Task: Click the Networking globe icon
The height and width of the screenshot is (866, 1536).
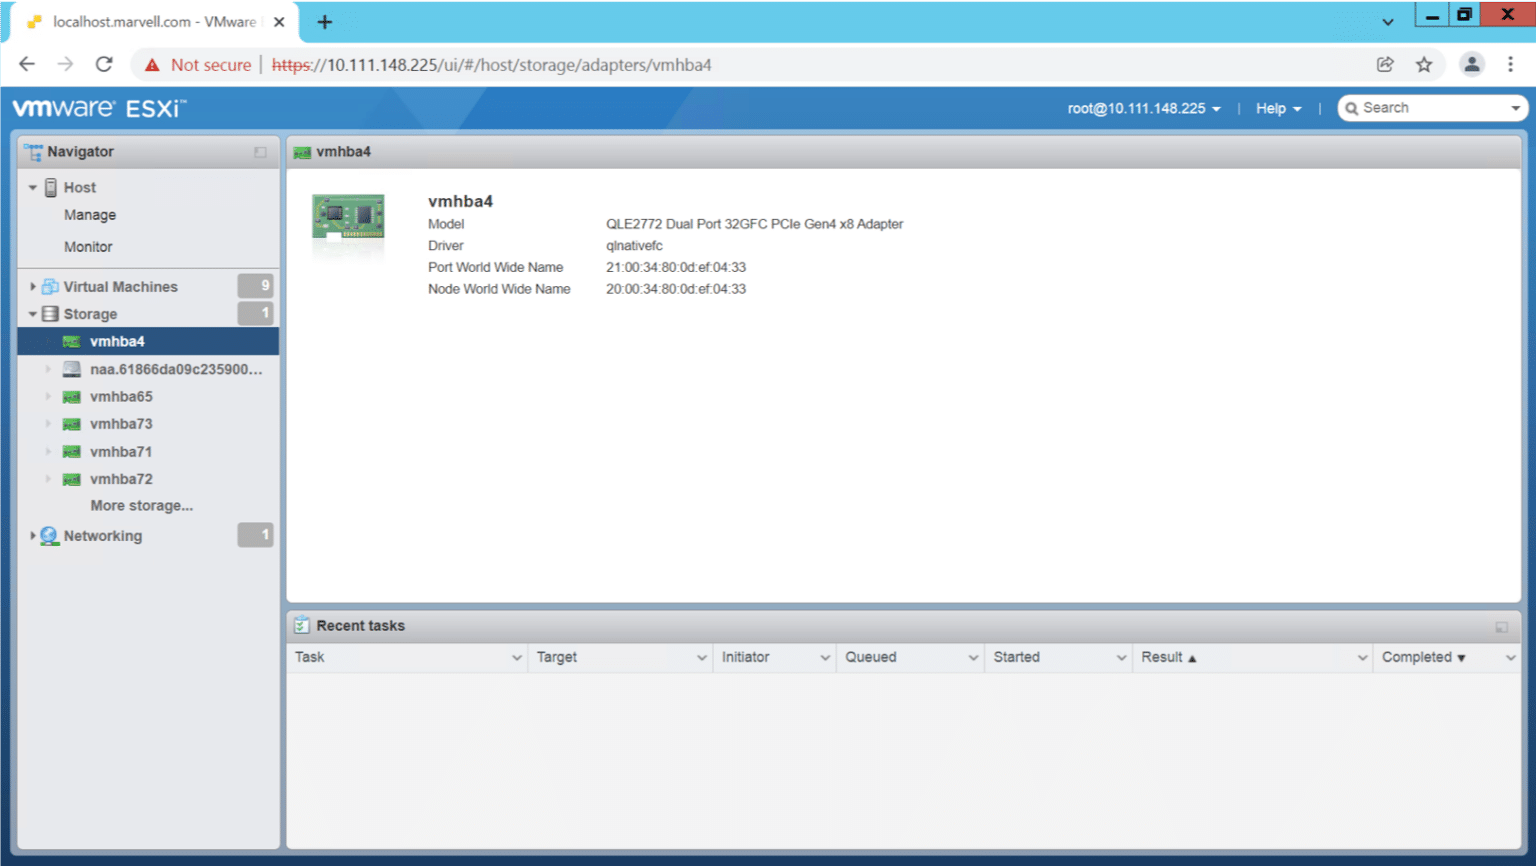Action: click(x=49, y=536)
